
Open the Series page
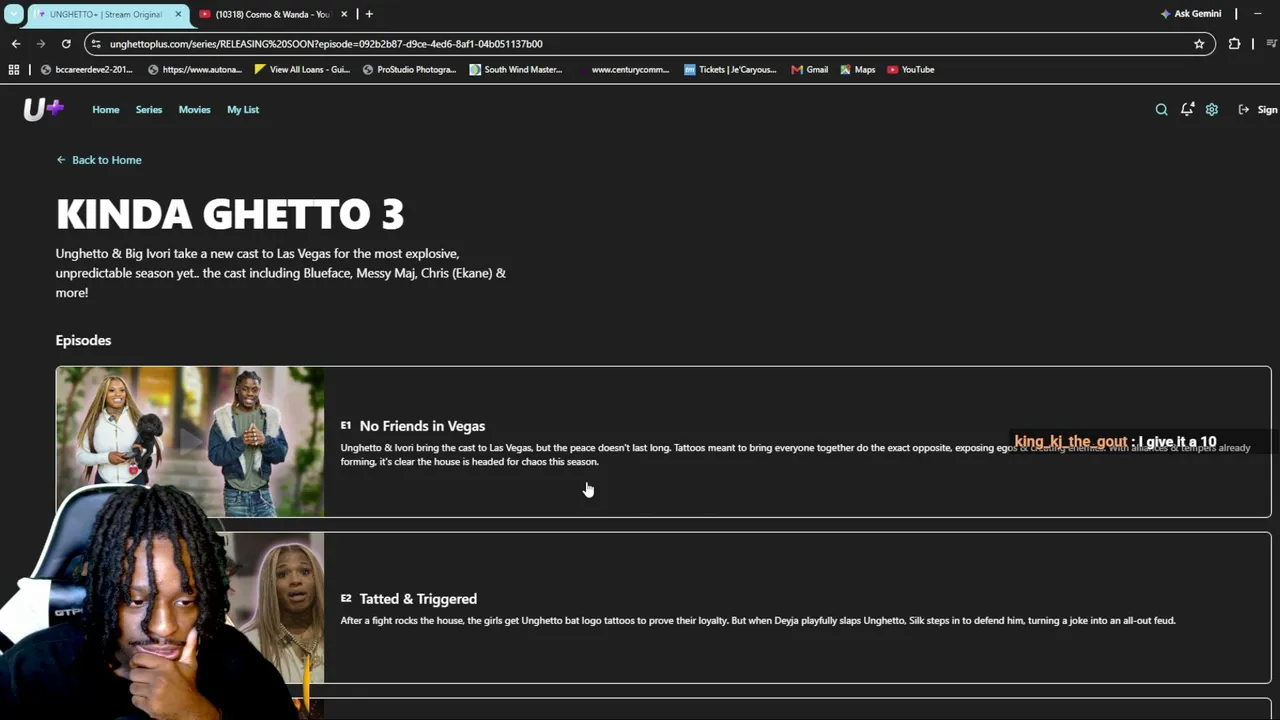(149, 110)
